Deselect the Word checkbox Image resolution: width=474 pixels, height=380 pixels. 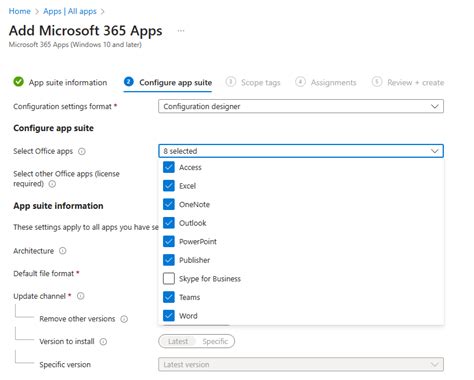(x=169, y=316)
